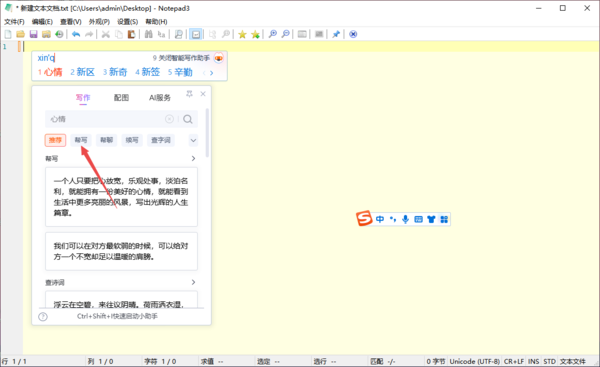Toggle INS mode in status bar

click(x=533, y=362)
